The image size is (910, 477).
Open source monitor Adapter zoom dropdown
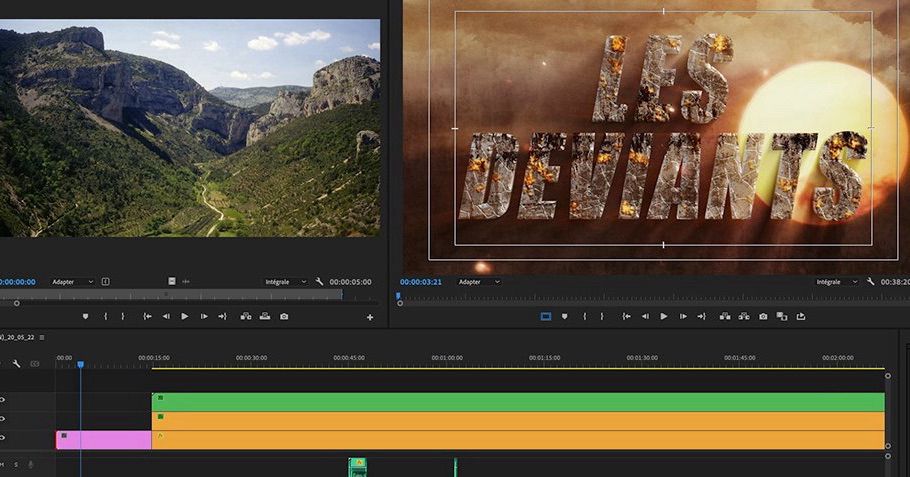[x=73, y=282]
